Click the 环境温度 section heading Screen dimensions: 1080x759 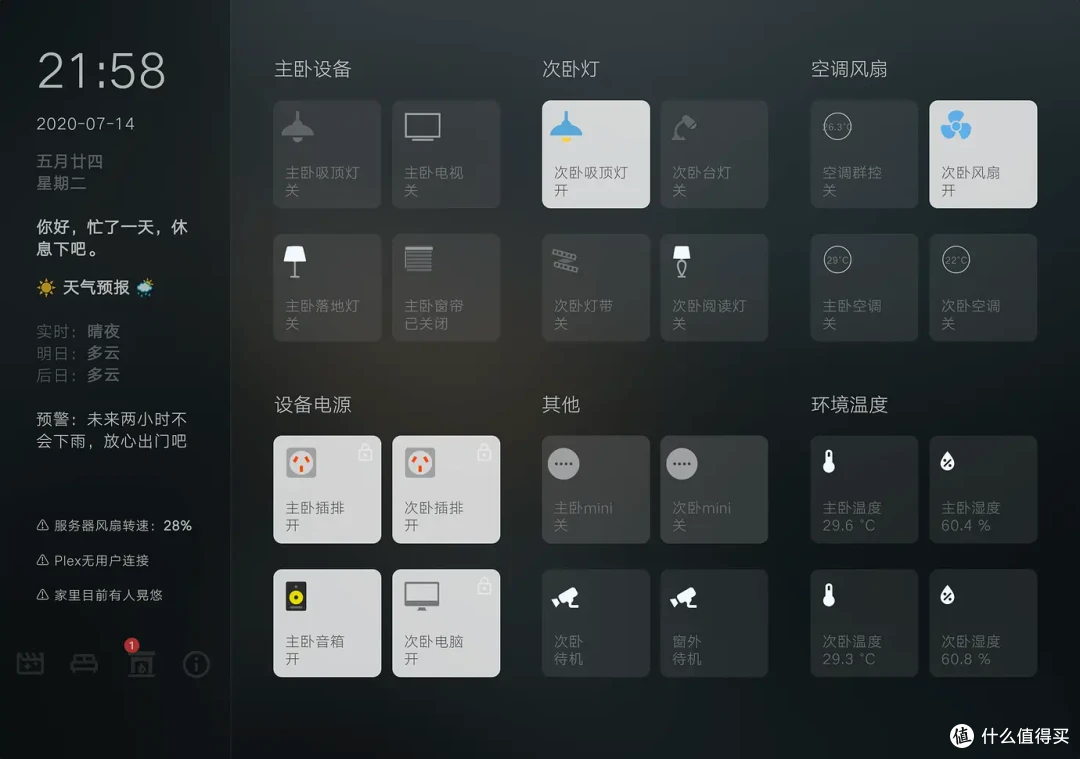tap(849, 404)
